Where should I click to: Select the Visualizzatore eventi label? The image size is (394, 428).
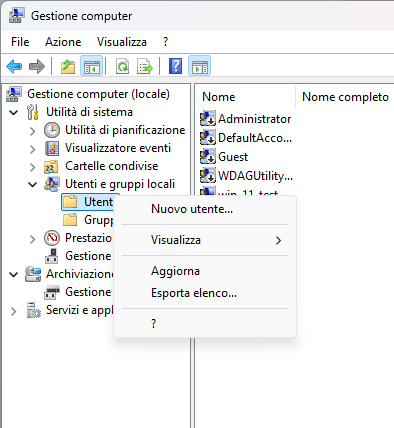point(118,148)
